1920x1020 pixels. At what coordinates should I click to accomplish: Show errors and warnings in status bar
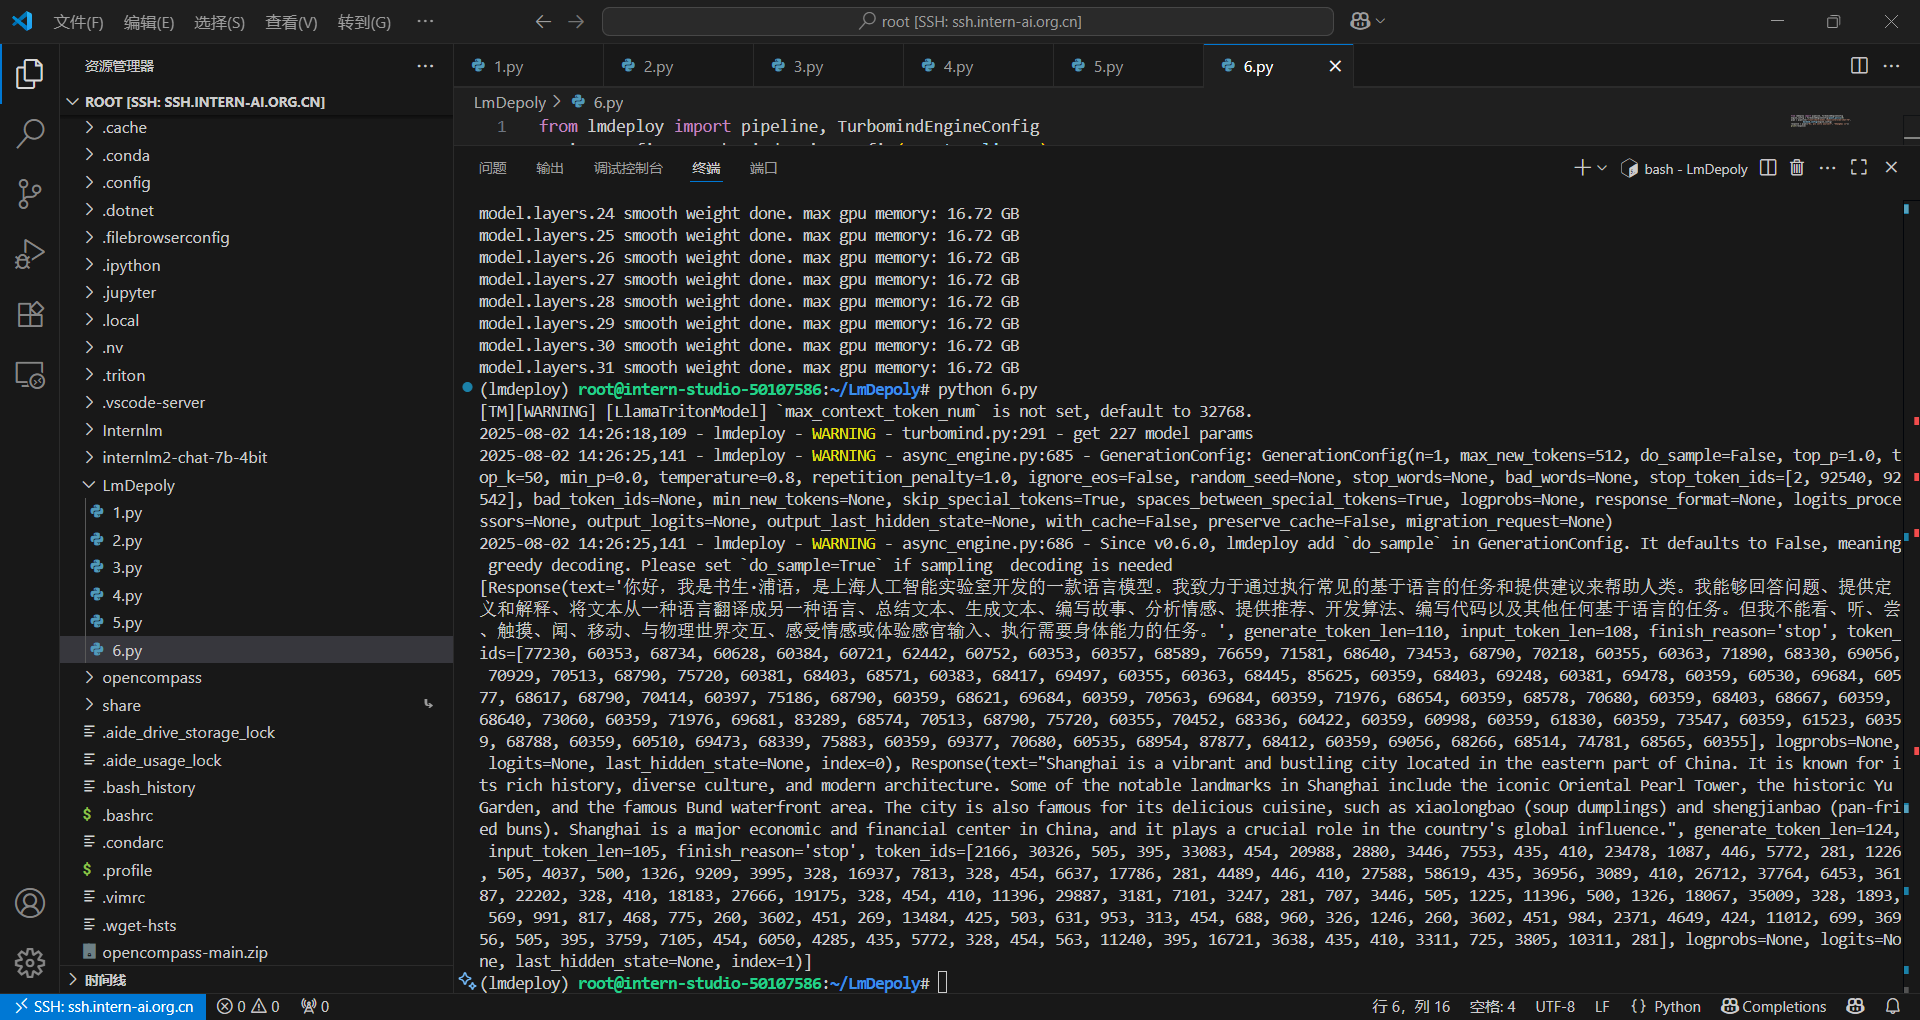[x=249, y=1006]
